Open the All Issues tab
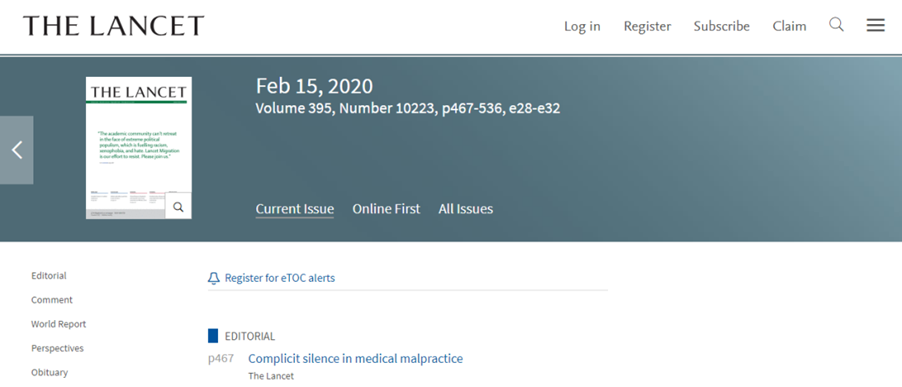Screen dimensions: 902x387 tap(465, 209)
